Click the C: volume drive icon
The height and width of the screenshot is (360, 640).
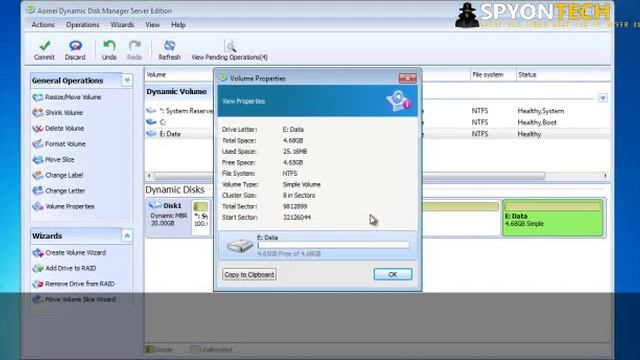[151, 122]
